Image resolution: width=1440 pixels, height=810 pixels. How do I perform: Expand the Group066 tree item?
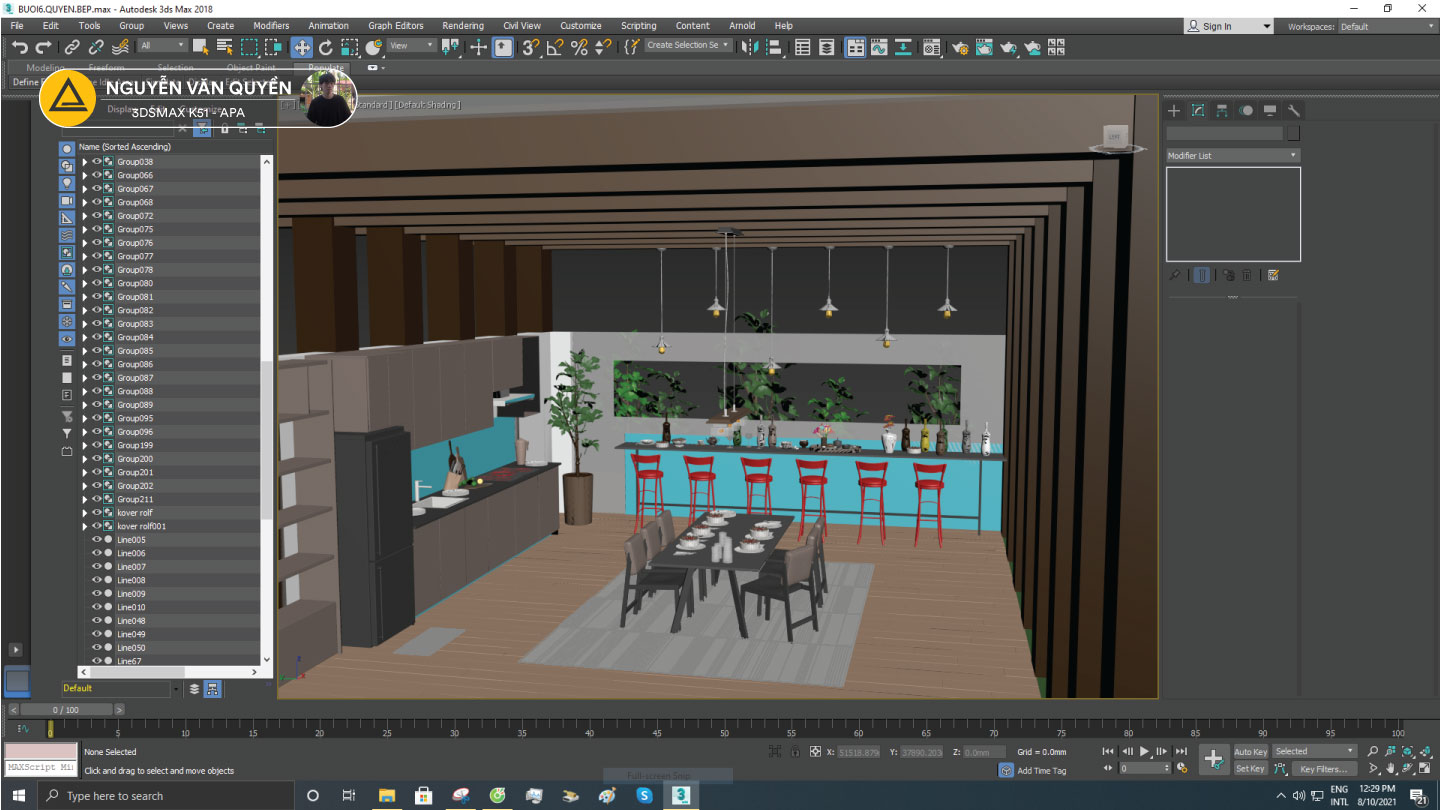click(85, 175)
